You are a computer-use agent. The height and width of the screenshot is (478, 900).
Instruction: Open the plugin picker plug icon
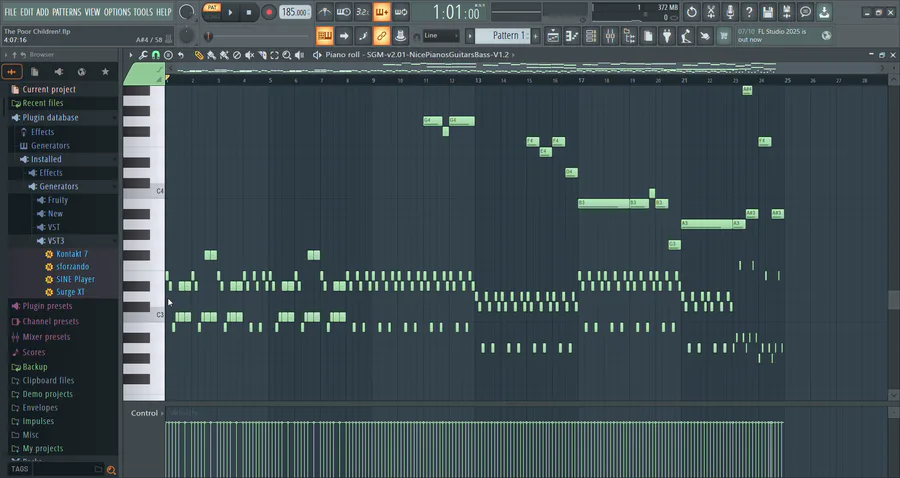(667, 36)
